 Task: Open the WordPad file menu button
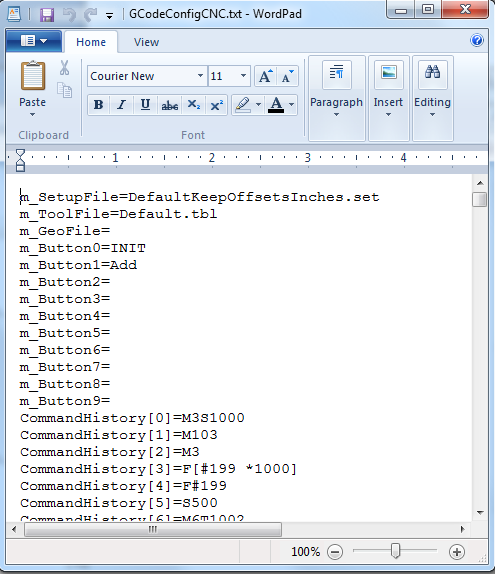(34, 41)
